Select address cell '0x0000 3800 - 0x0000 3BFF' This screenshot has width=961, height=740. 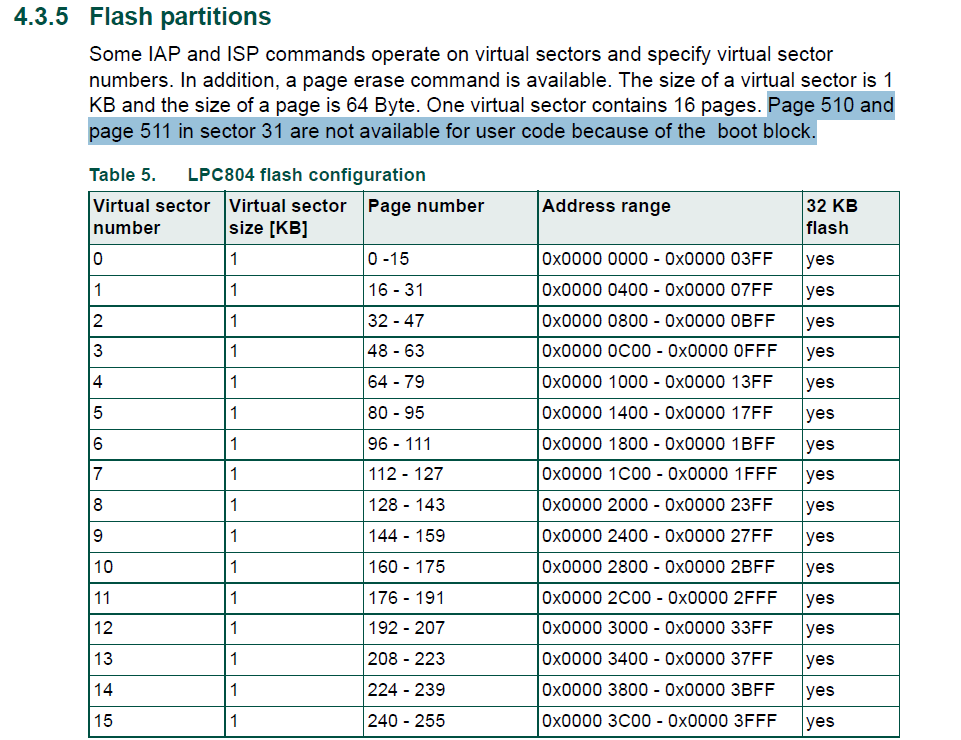click(670, 690)
